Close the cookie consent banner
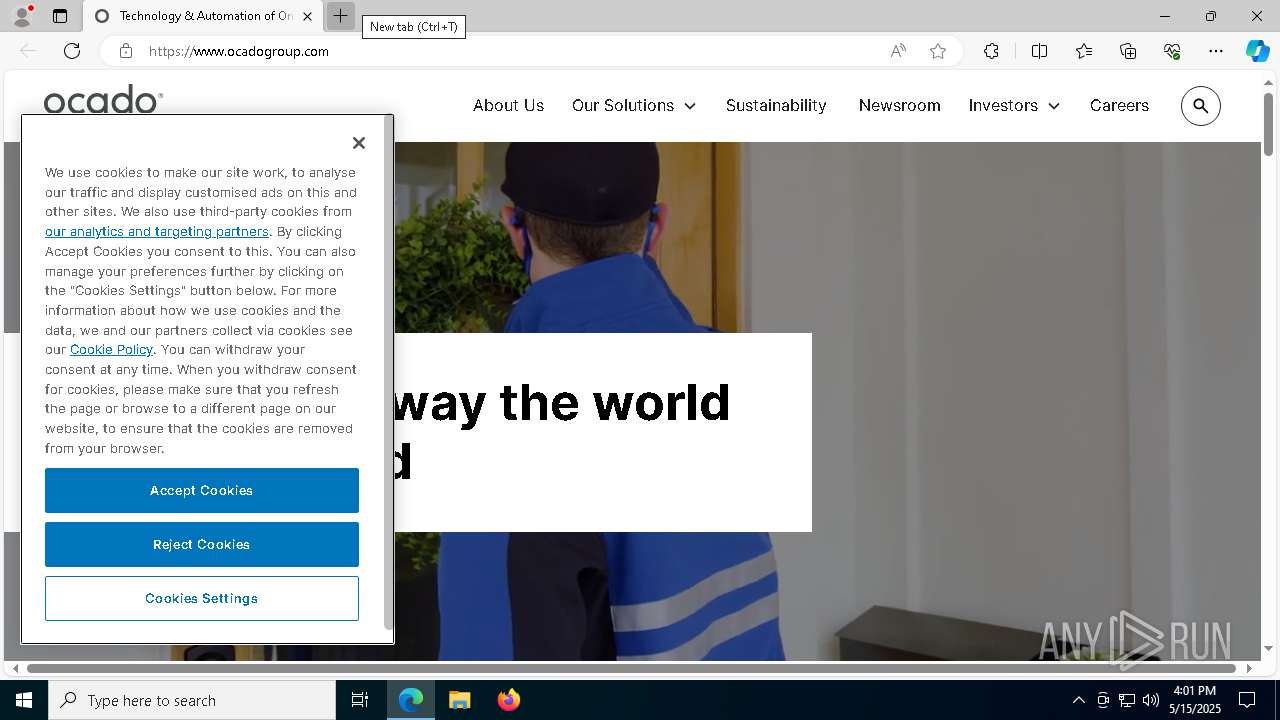The width and height of the screenshot is (1280, 720). pos(359,143)
